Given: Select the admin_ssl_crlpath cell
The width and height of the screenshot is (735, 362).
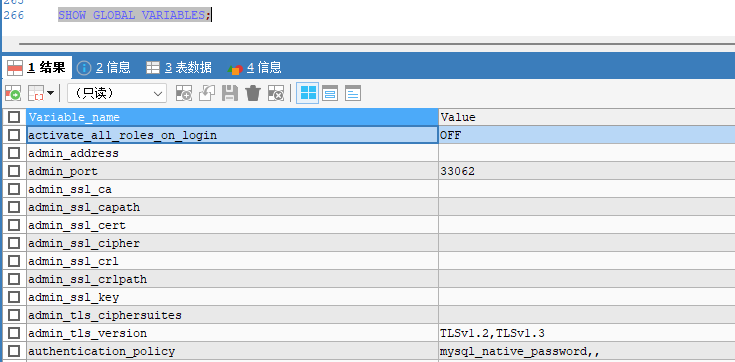Looking at the screenshot, I should (x=232, y=279).
